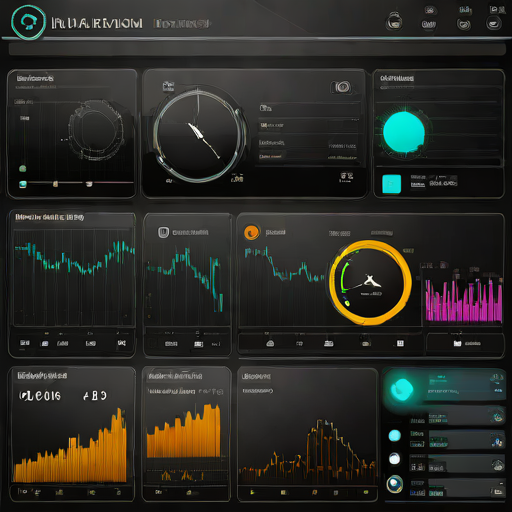Click the yellow ring gauge
This screenshot has height=512, width=512.
[x=370, y=282]
